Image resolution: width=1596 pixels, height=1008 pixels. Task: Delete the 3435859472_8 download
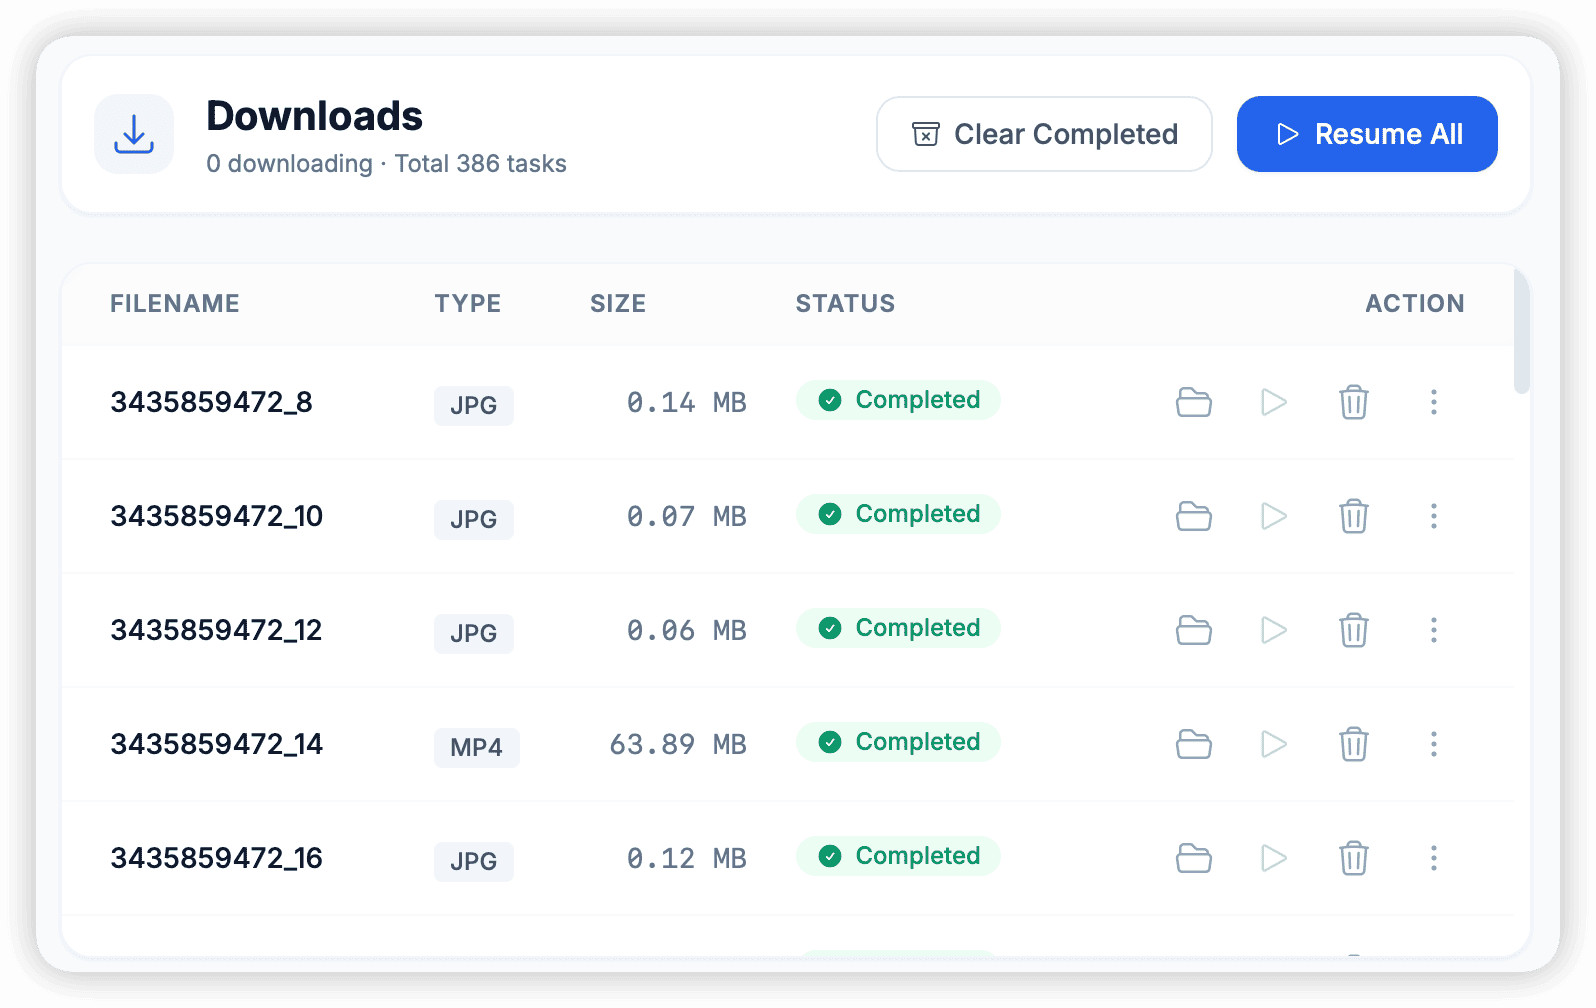[1354, 402]
